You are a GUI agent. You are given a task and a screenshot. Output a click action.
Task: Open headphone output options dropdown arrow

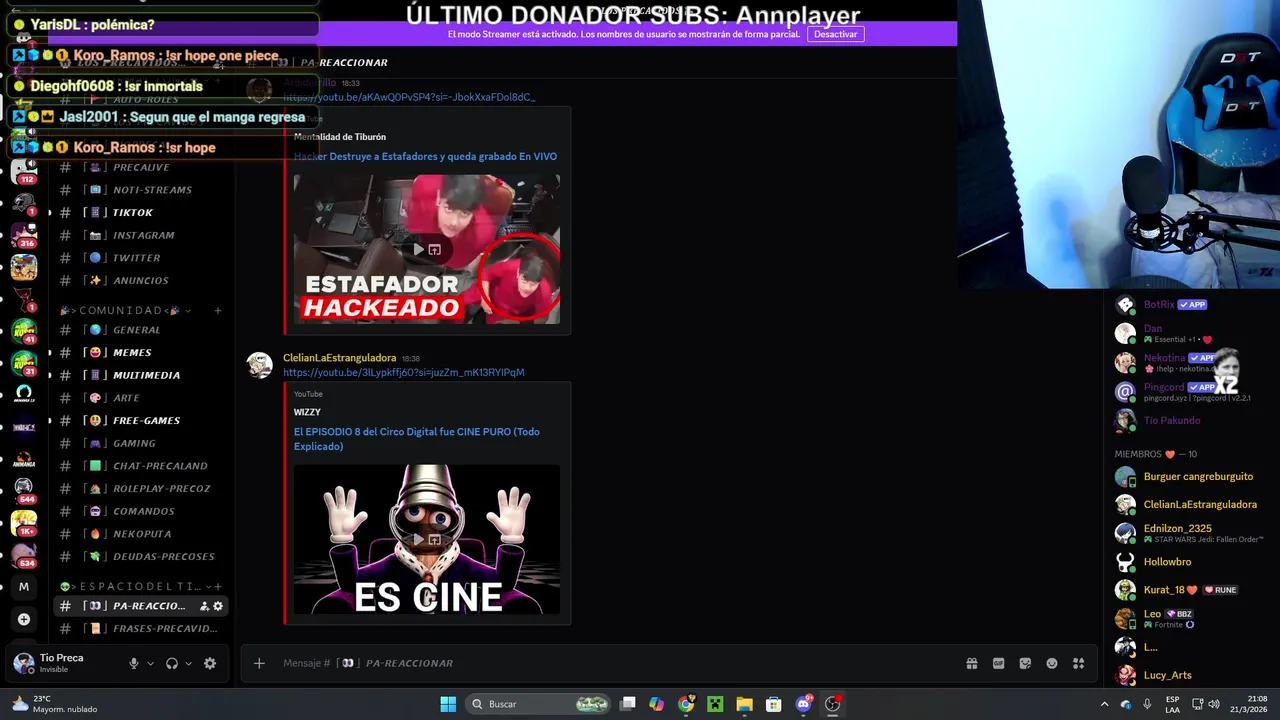point(188,663)
